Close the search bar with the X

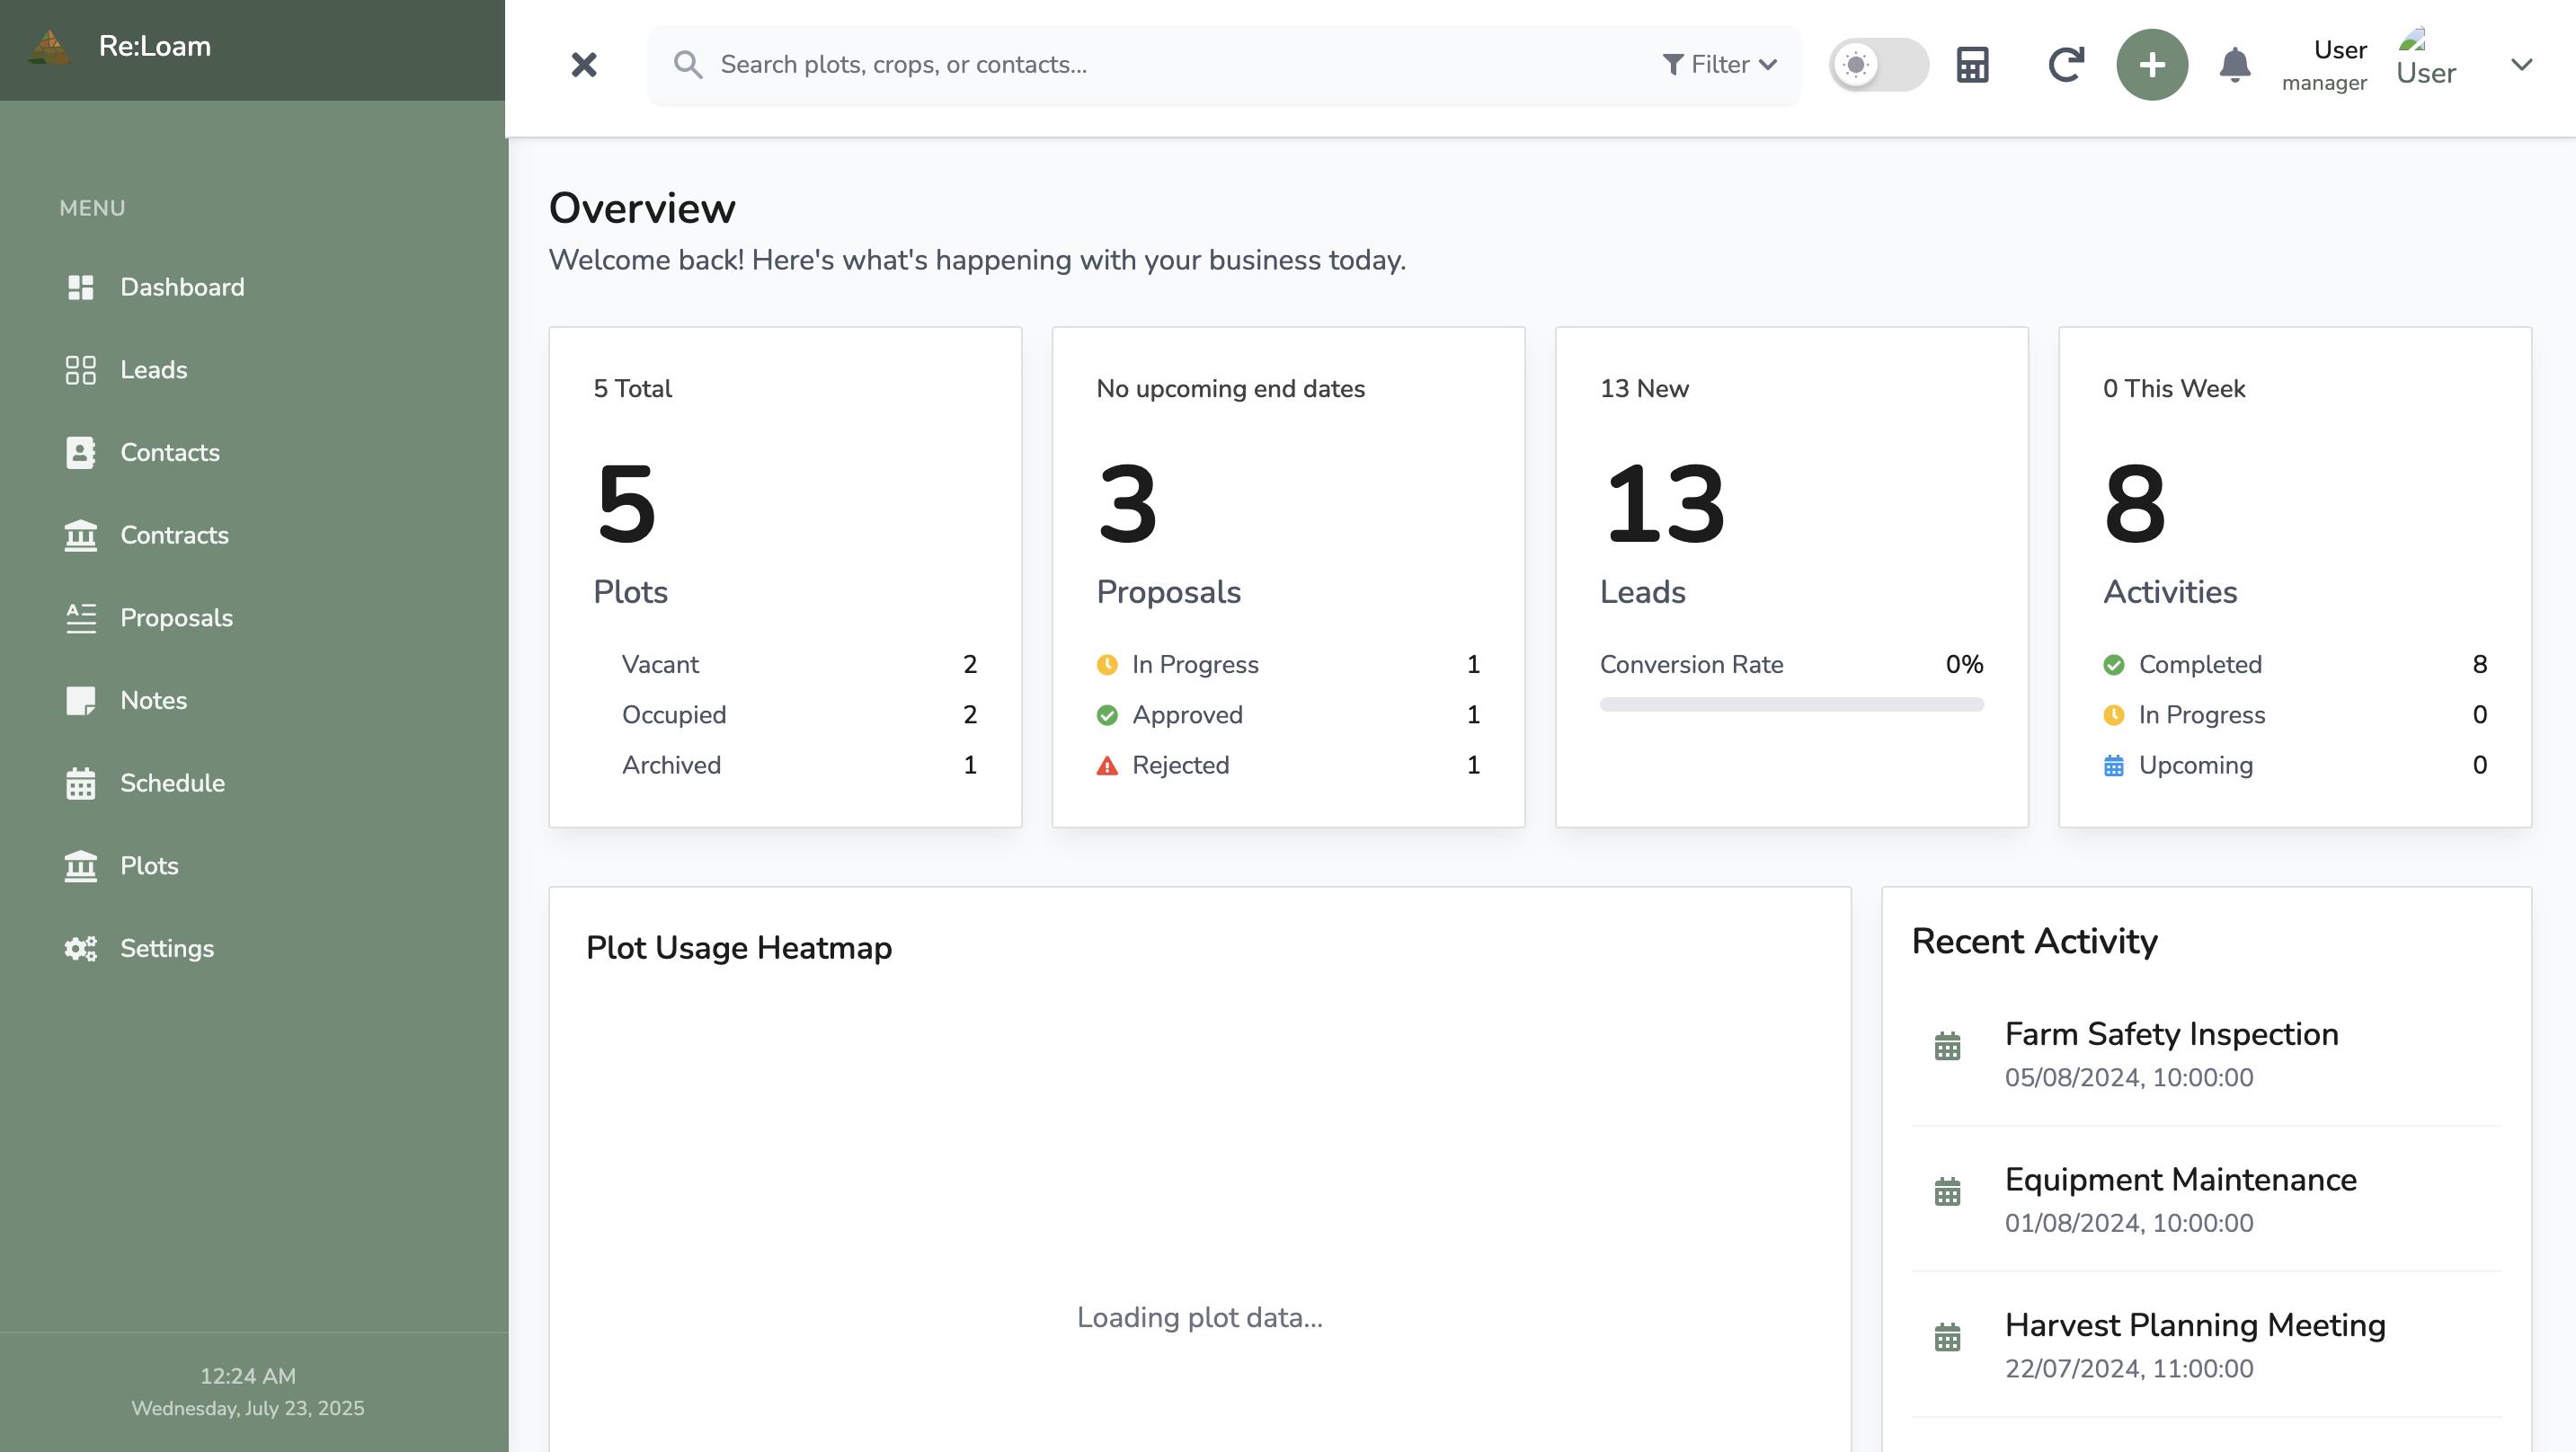584,64
